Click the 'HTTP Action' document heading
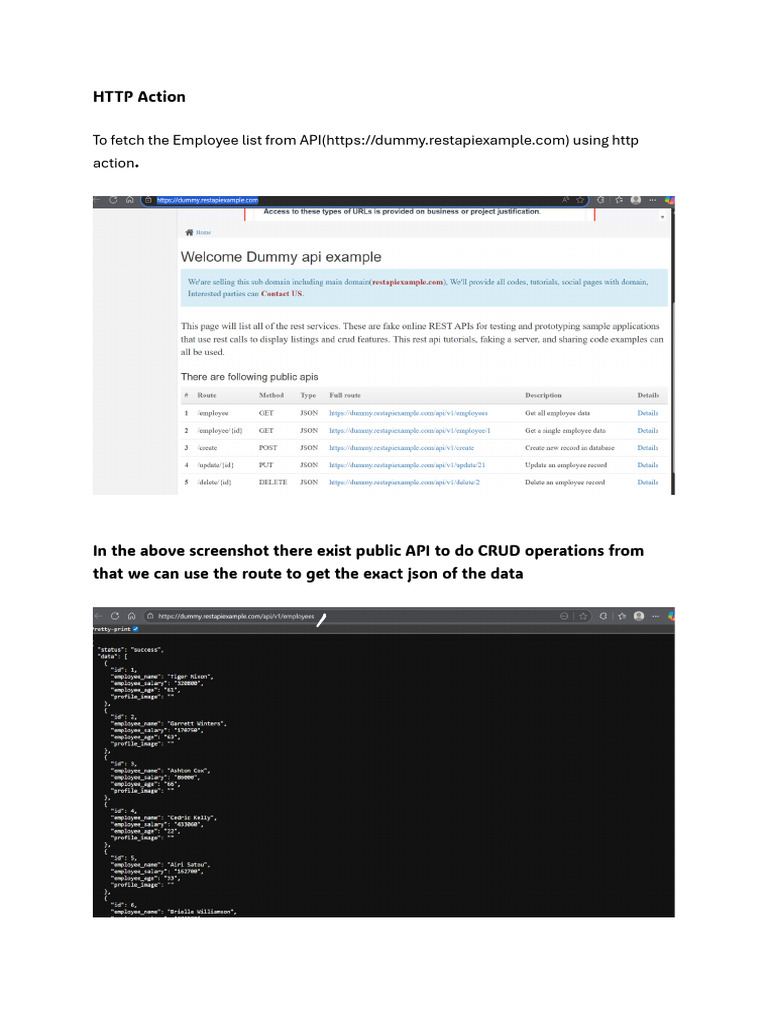768x1024 pixels. point(139,97)
